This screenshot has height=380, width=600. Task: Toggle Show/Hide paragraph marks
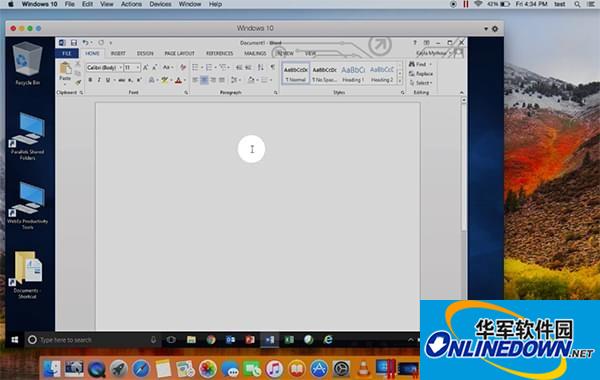272,67
